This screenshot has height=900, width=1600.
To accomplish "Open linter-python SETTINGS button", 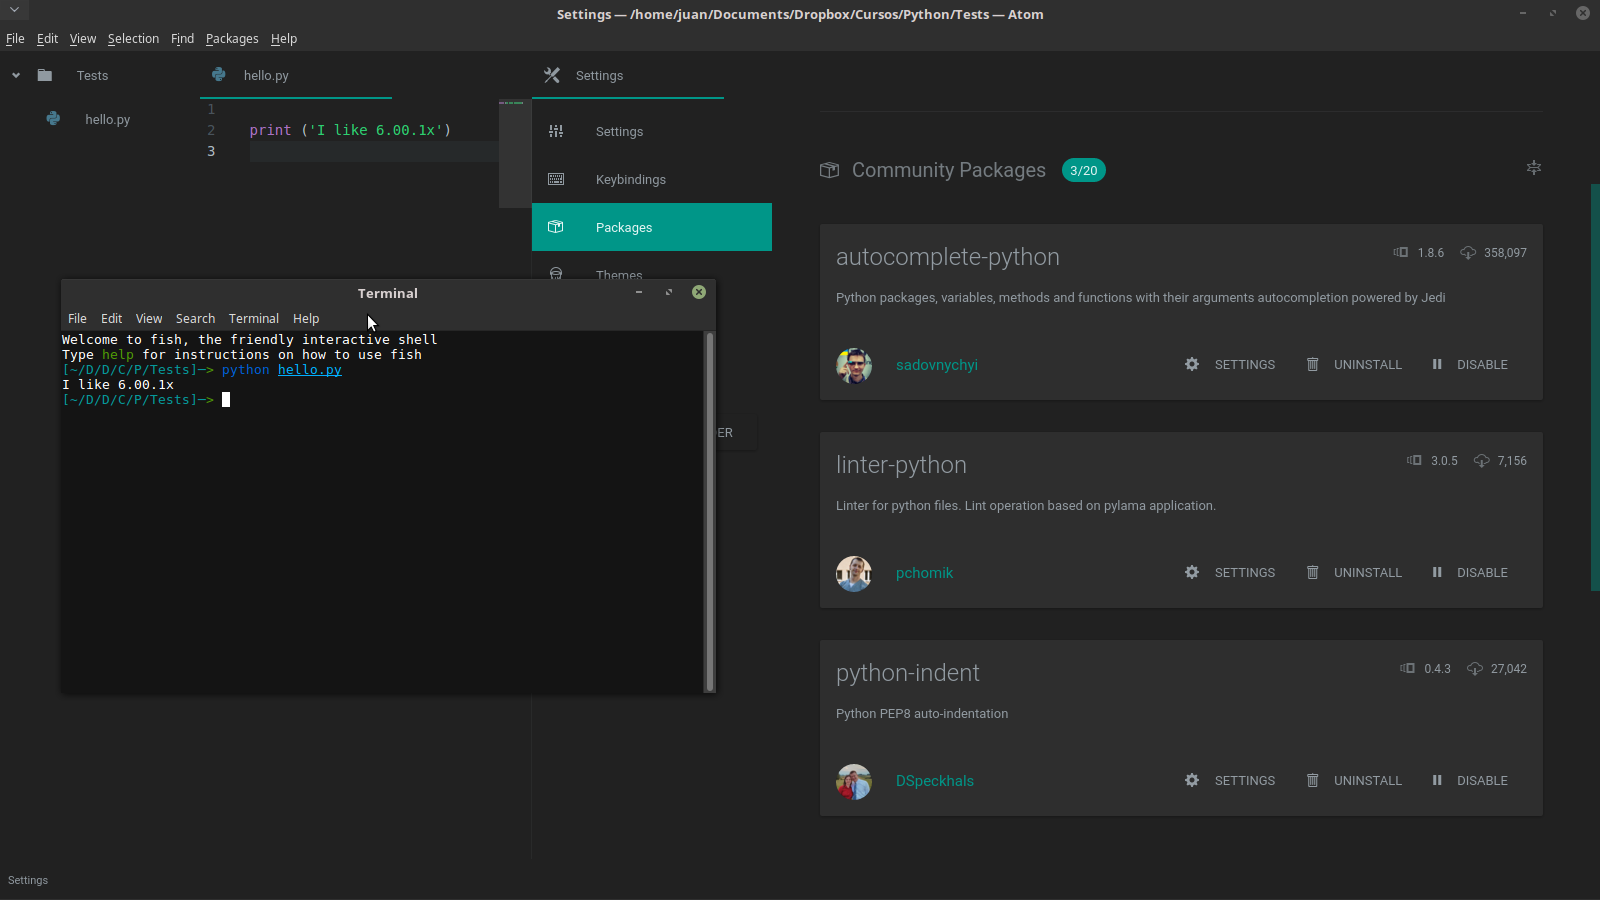I will pos(1230,573).
